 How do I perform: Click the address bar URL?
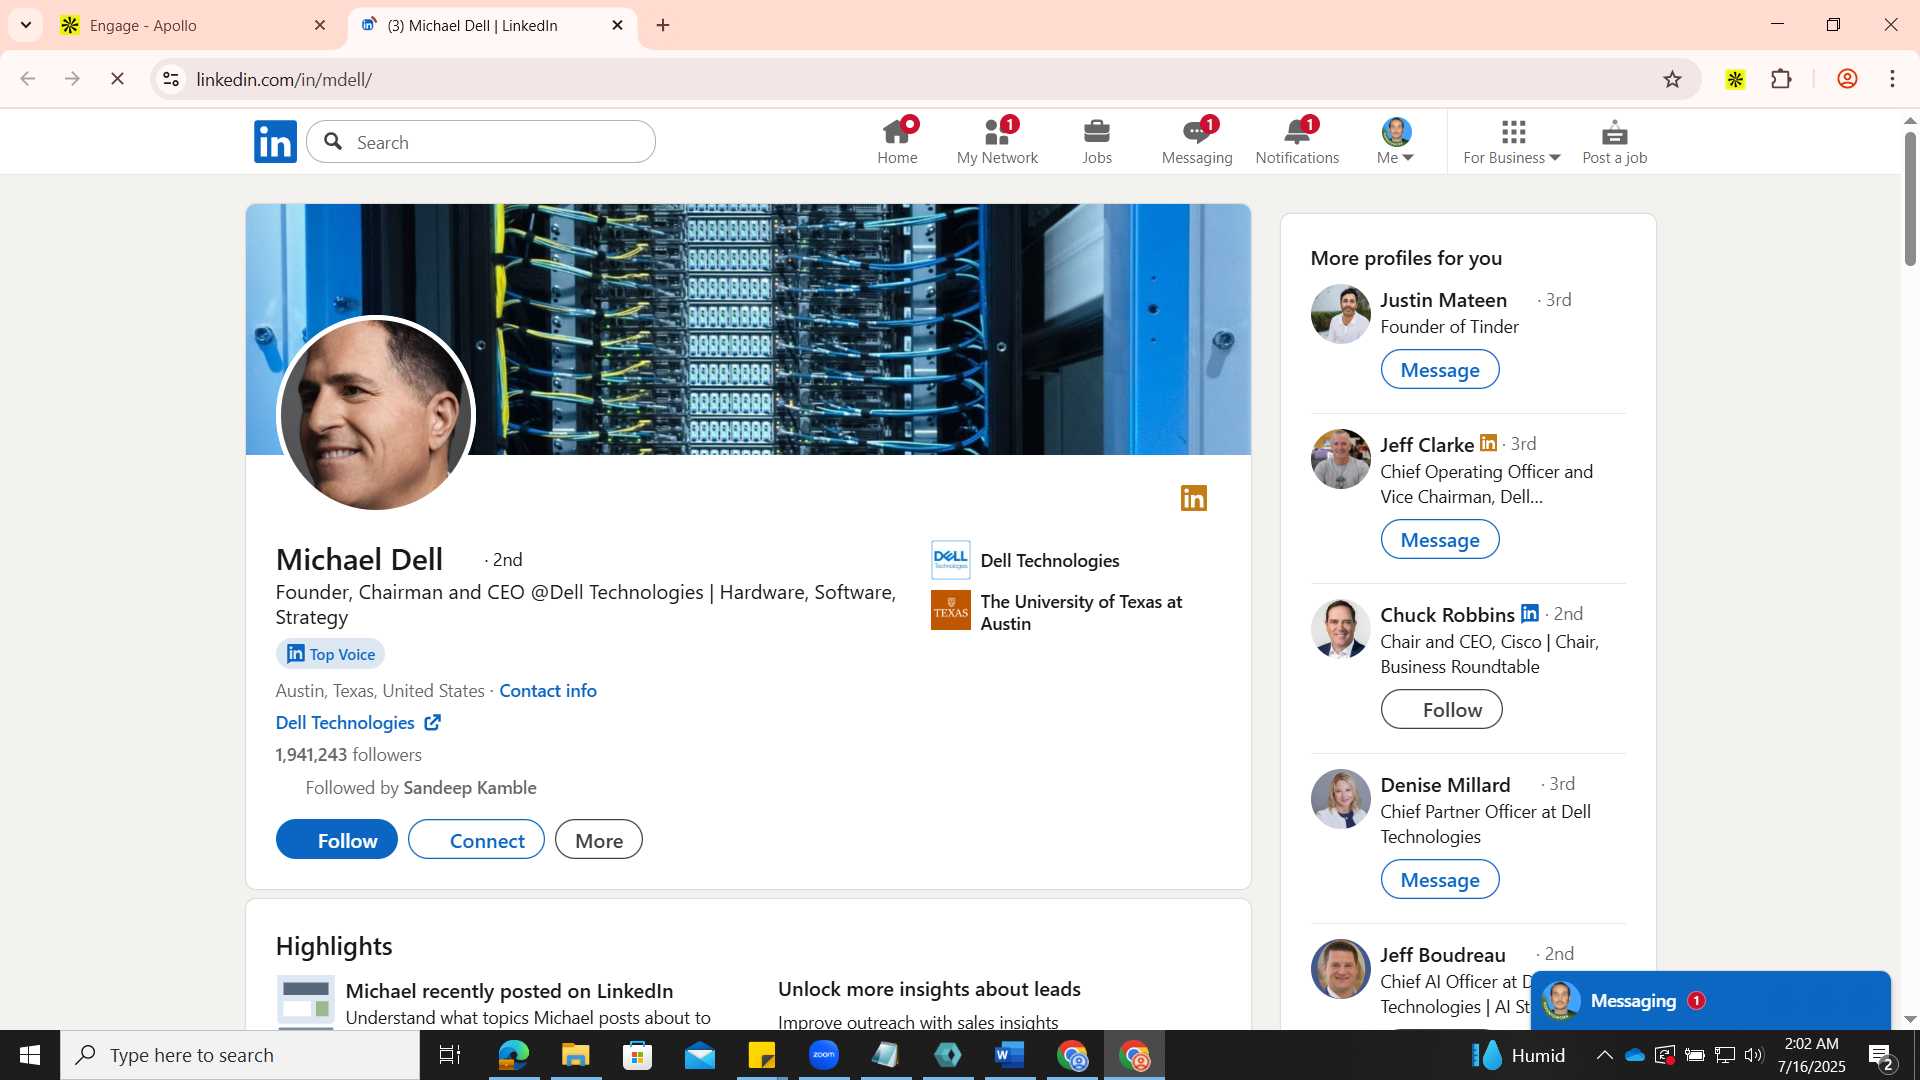pyautogui.click(x=284, y=79)
